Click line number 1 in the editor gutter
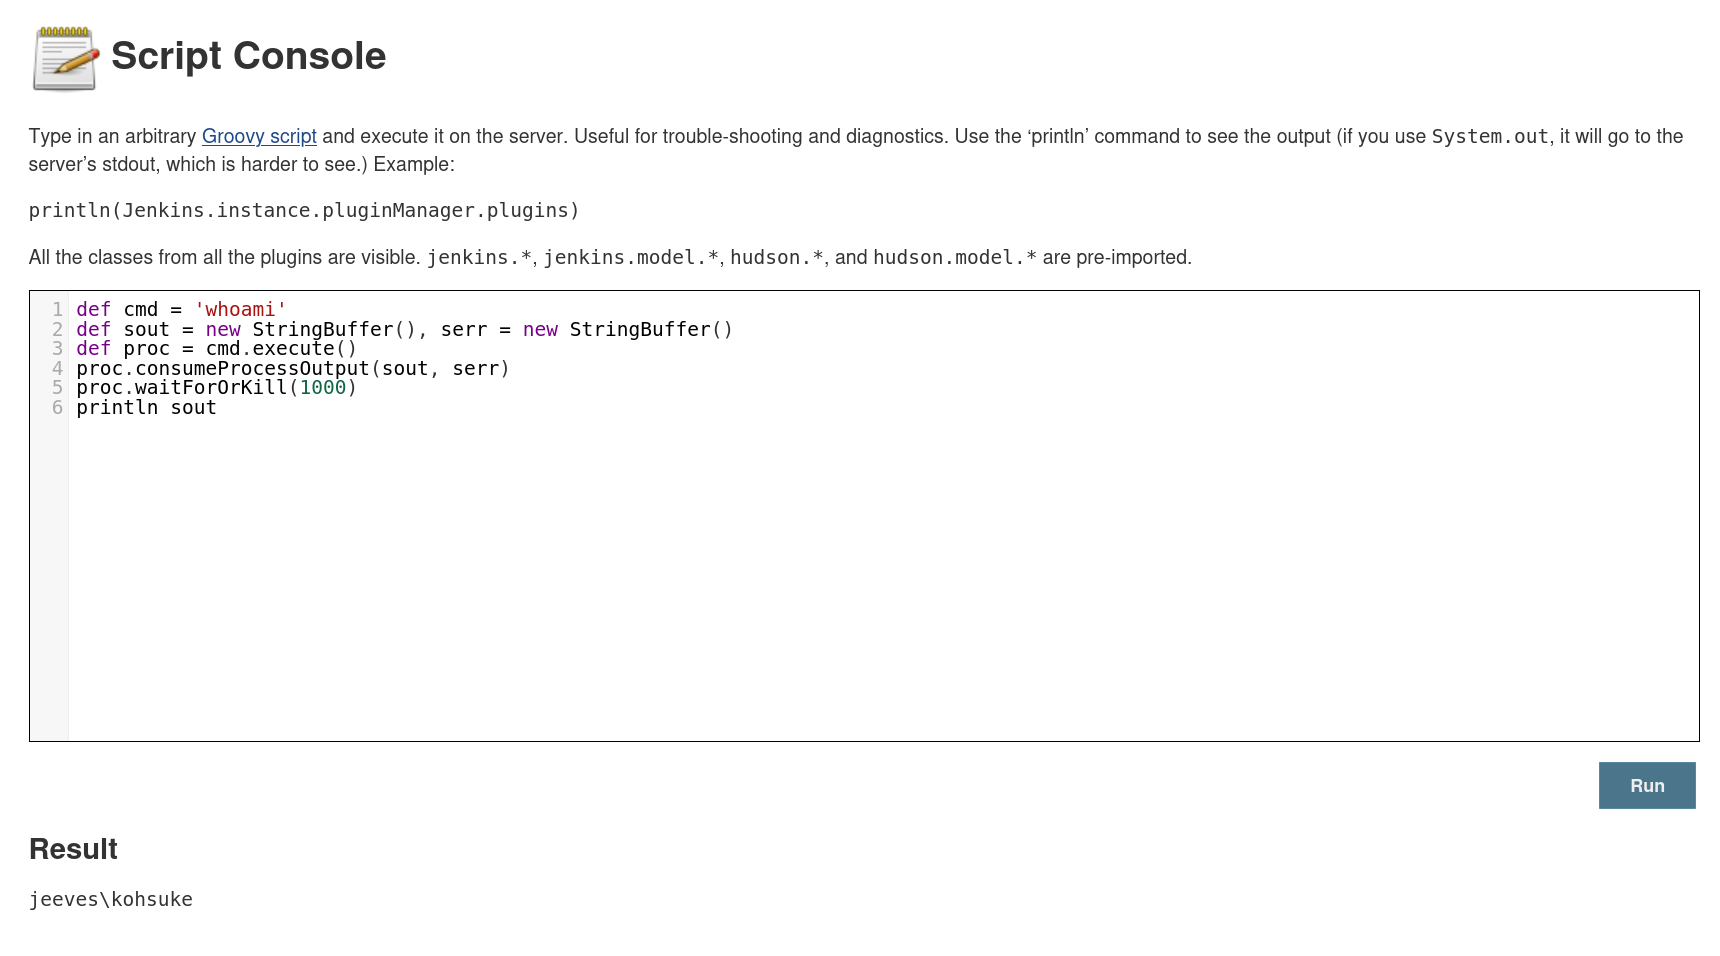 (x=57, y=310)
